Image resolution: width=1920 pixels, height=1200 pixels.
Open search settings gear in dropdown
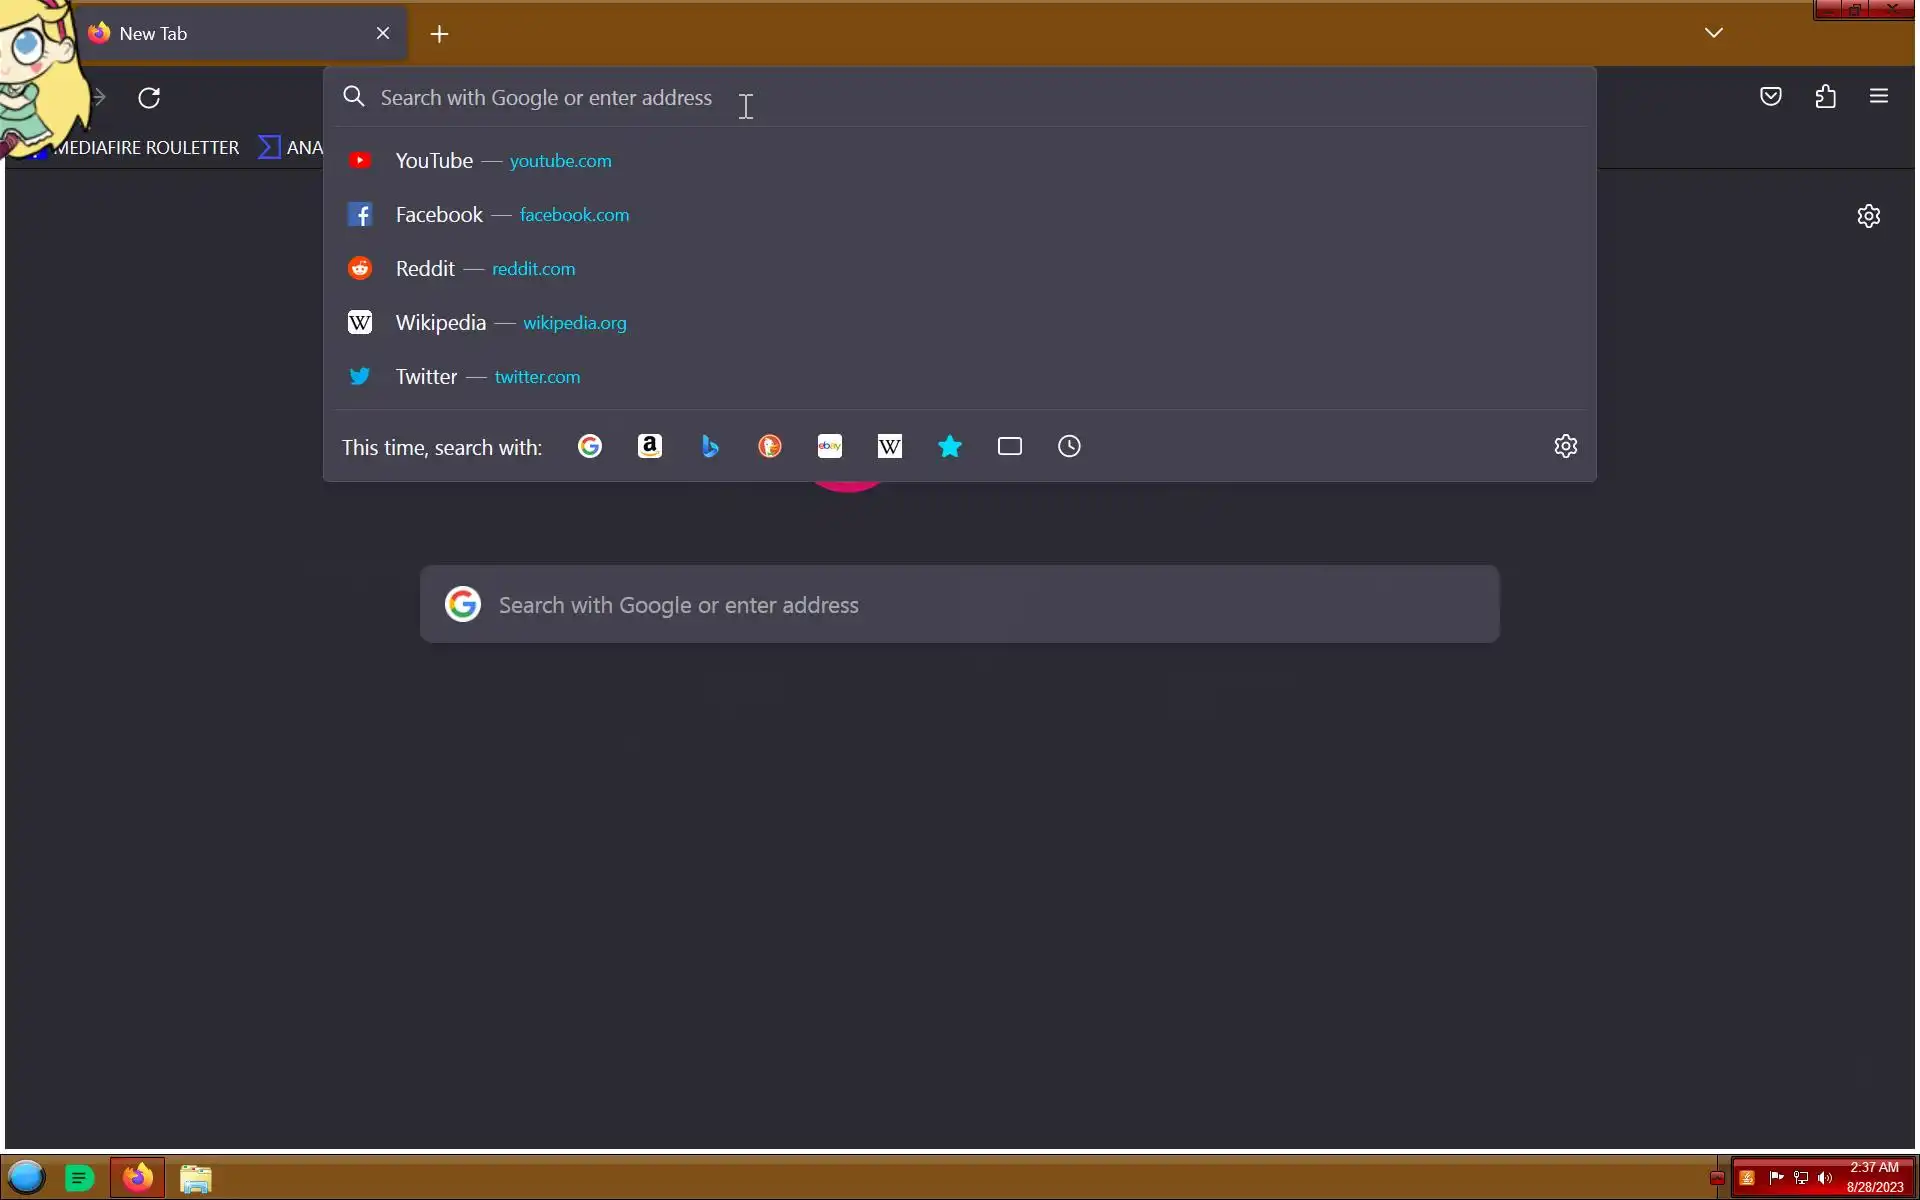[x=1566, y=446]
